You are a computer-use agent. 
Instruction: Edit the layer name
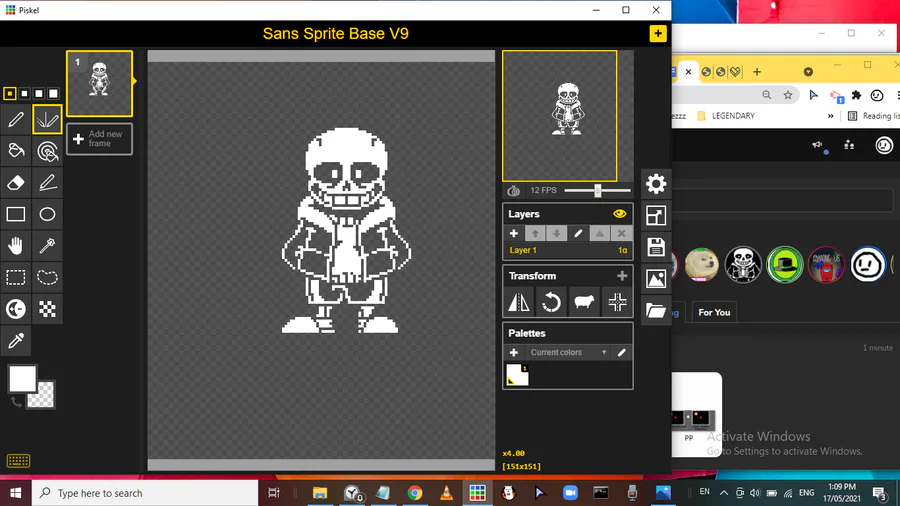point(578,233)
